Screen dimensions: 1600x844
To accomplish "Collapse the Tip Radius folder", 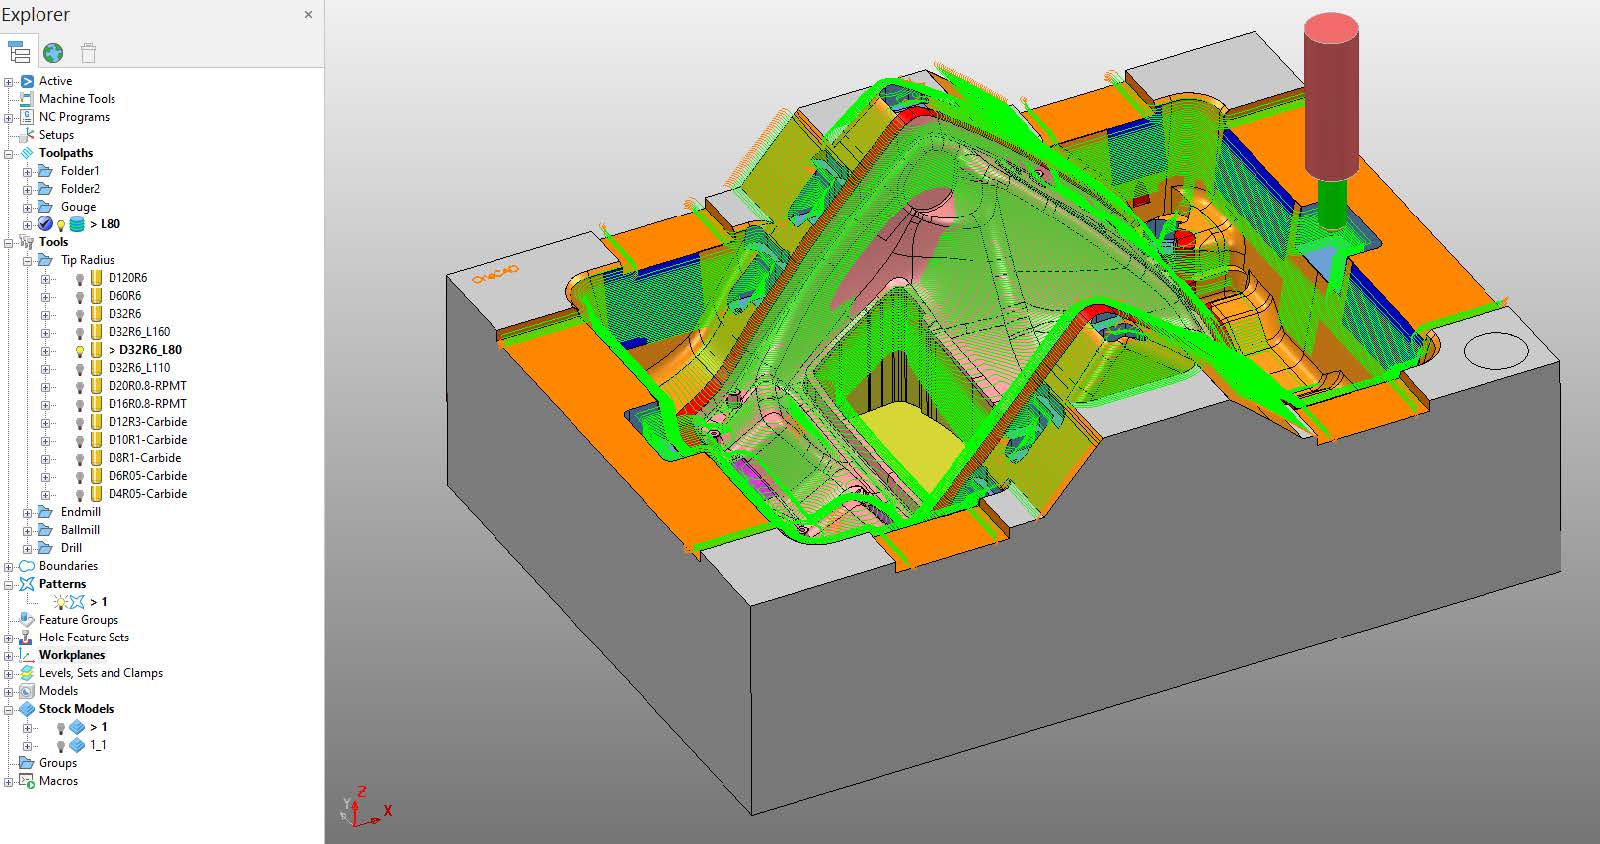I will click(x=28, y=261).
